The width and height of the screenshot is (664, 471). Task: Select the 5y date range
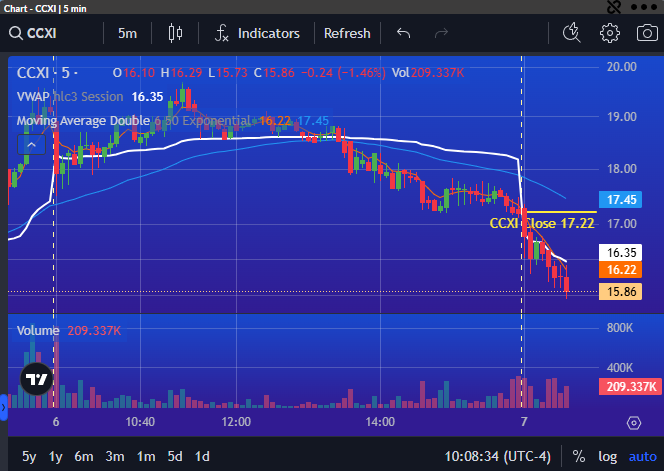click(29, 456)
